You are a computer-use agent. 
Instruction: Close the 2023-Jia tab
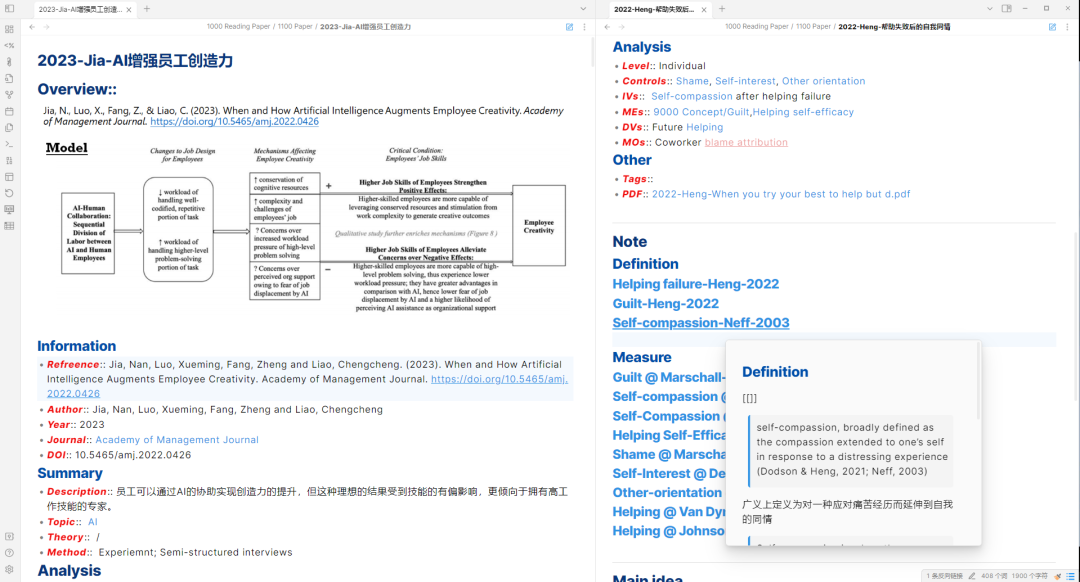click(x=129, y=10)
